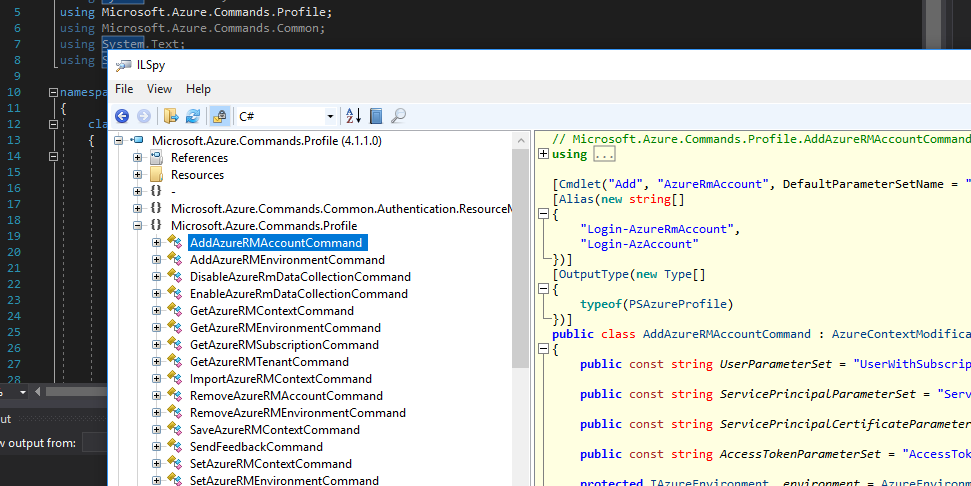Select DisableAzureRmDataCollectionCommand in the tree
971x486 pixels.
pyautogui.click(x=300, y=277)
